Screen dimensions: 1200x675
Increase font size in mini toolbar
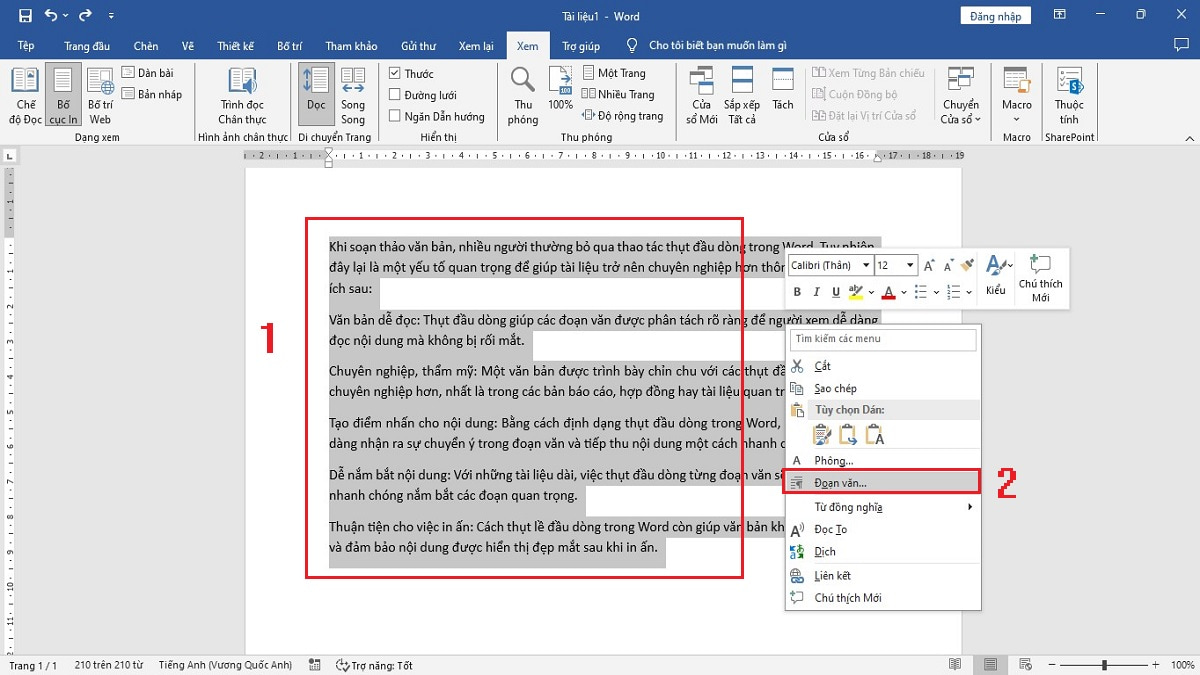[929, 265]
